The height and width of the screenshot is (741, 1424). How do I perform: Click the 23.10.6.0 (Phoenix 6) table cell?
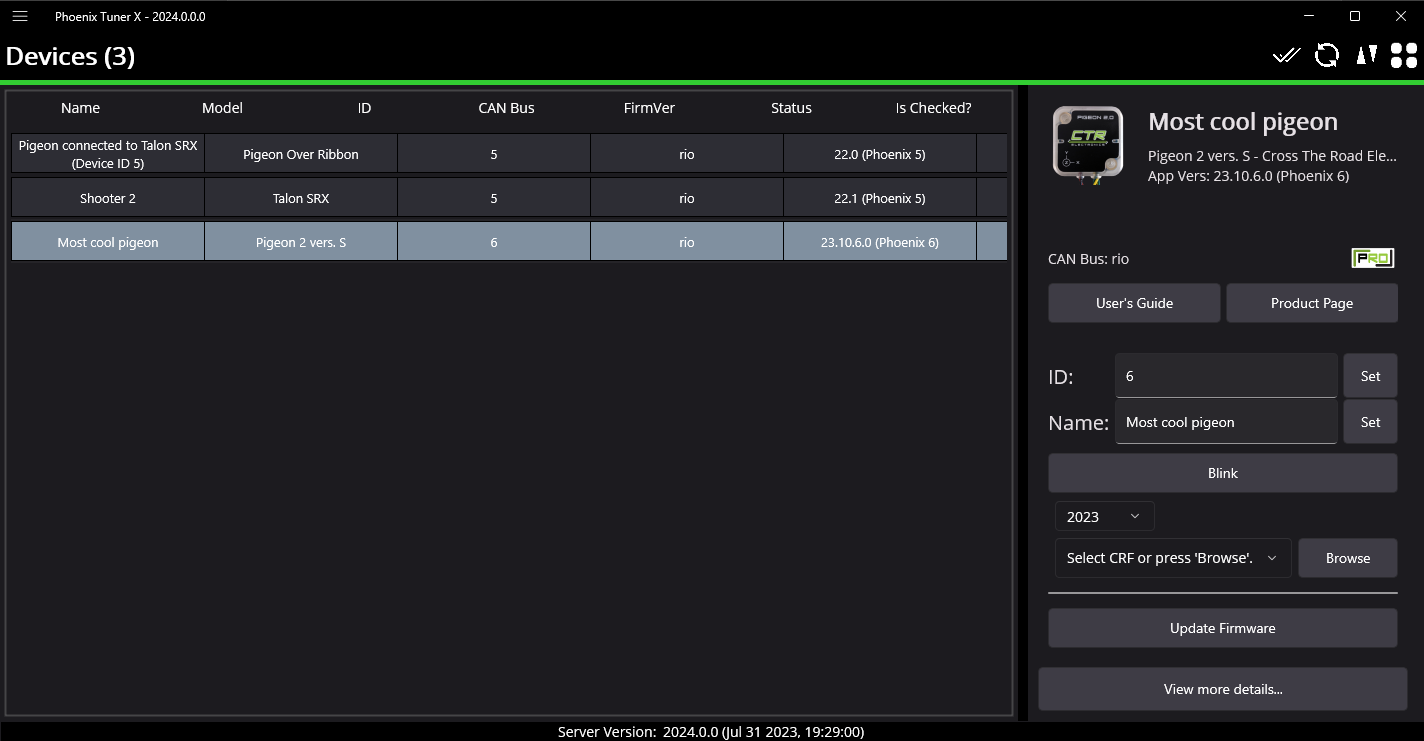[880, 242]
